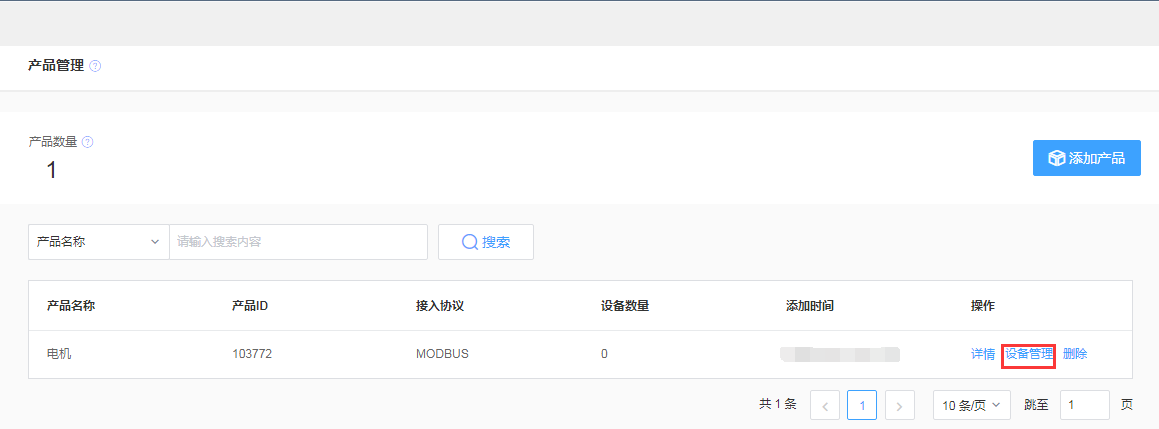1159x429 pixels.
Task: Click the 接入协议 column header
Action: [440, 305]
